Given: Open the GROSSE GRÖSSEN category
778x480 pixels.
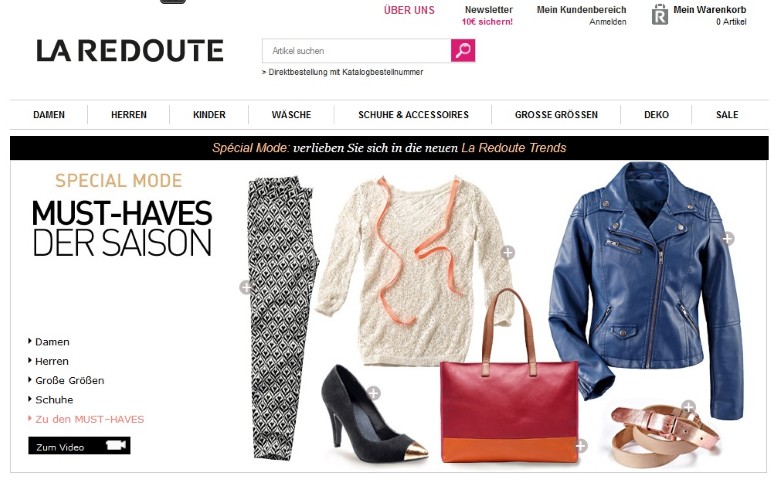Looking at the screenshot, I should click(x=556, y=115).
